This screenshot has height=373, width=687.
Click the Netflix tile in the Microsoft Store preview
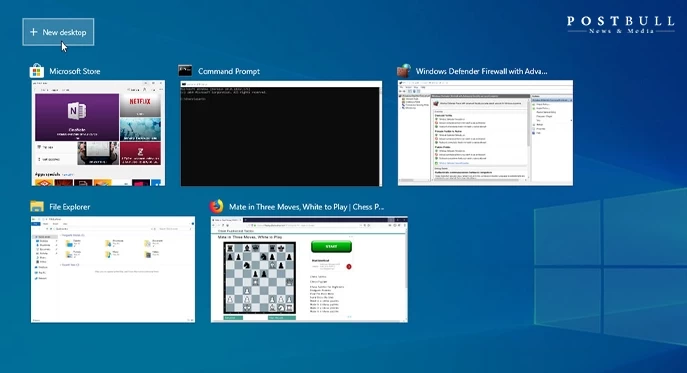pos(140,105)
